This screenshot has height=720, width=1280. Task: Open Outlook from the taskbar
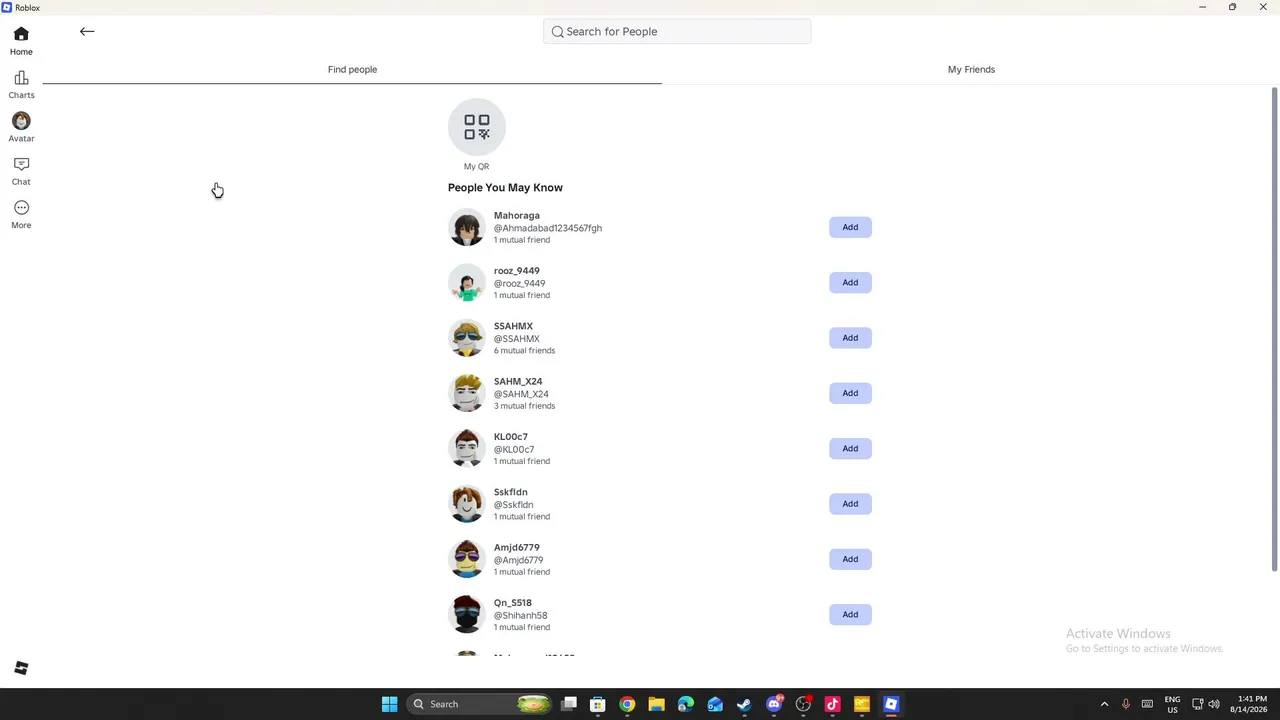[x=715, y=704]
